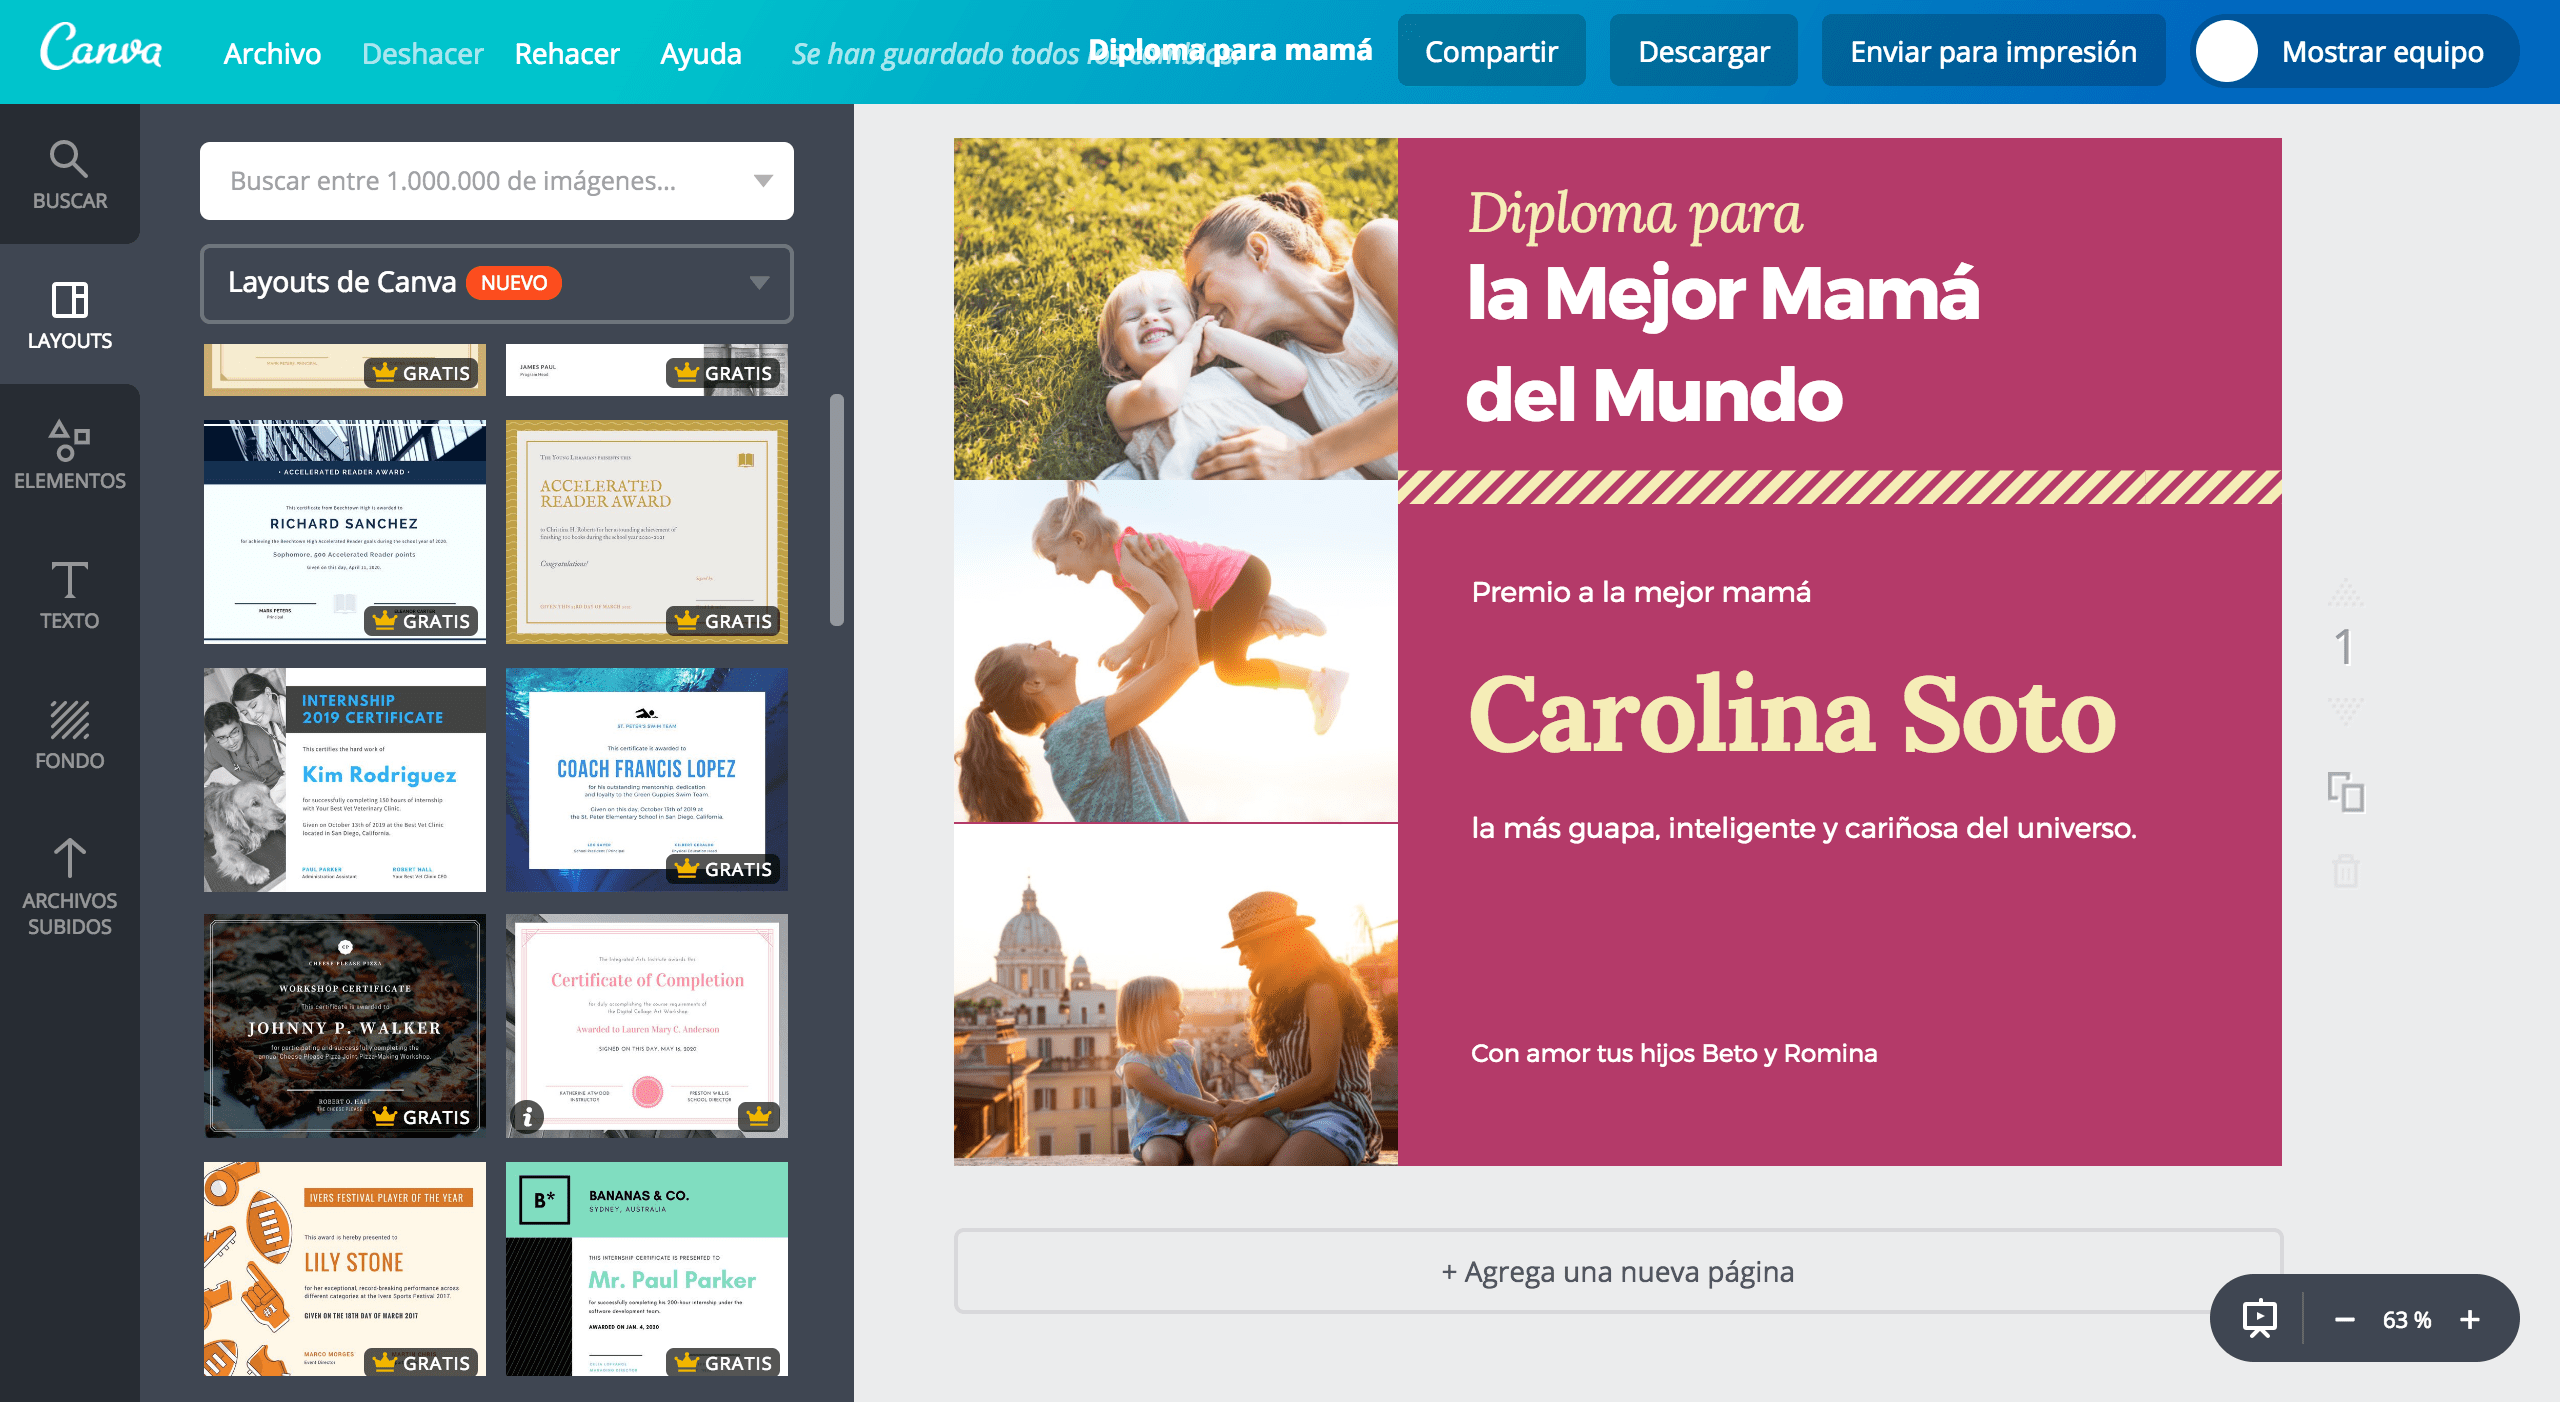2560x1402 pixels.
Task: Select mother and daughter cityscape photo
Action: (x=1176, y=995)
